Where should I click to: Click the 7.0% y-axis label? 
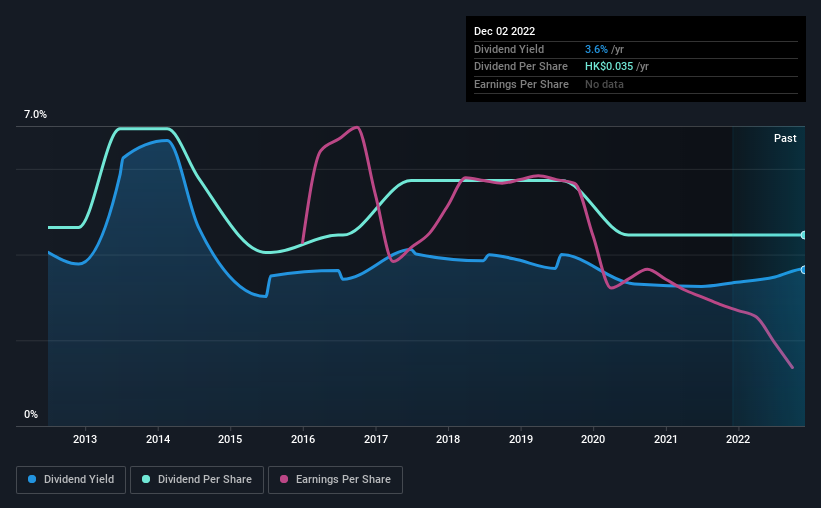(35, 115)
